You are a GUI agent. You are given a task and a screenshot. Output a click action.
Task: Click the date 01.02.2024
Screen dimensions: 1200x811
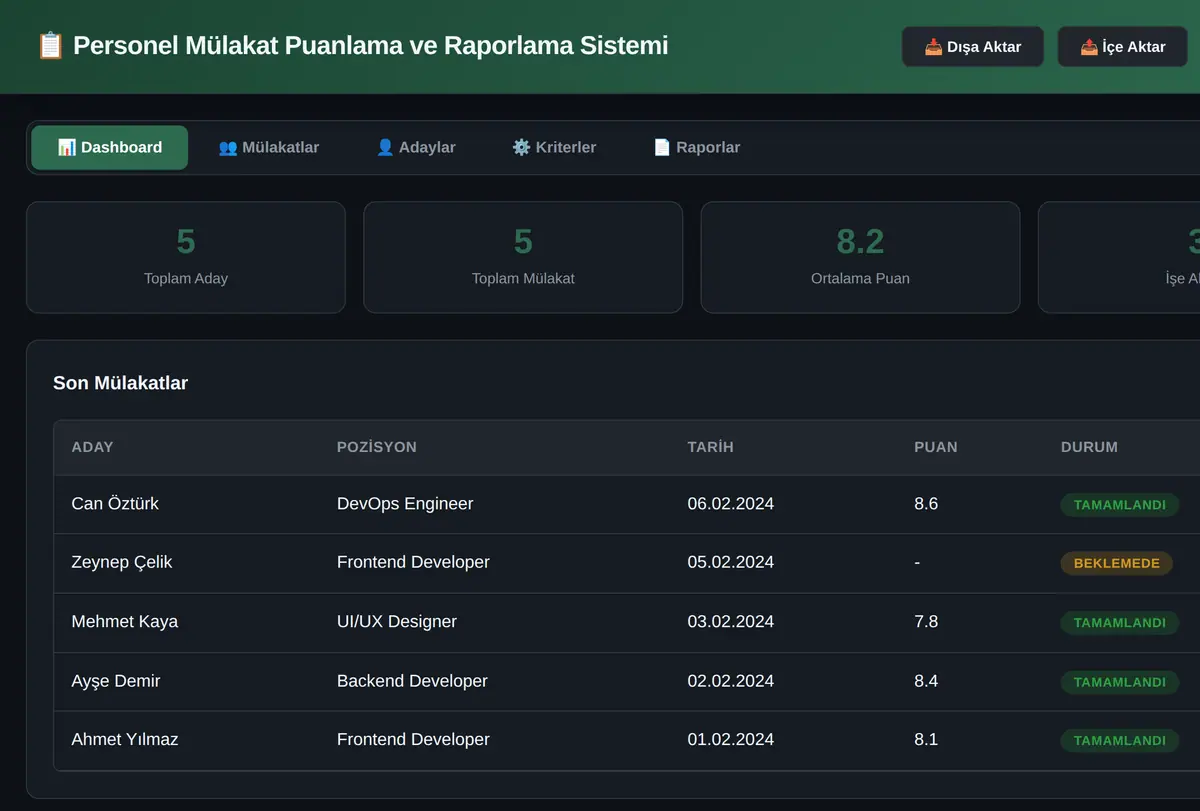[x=731, y=740]
